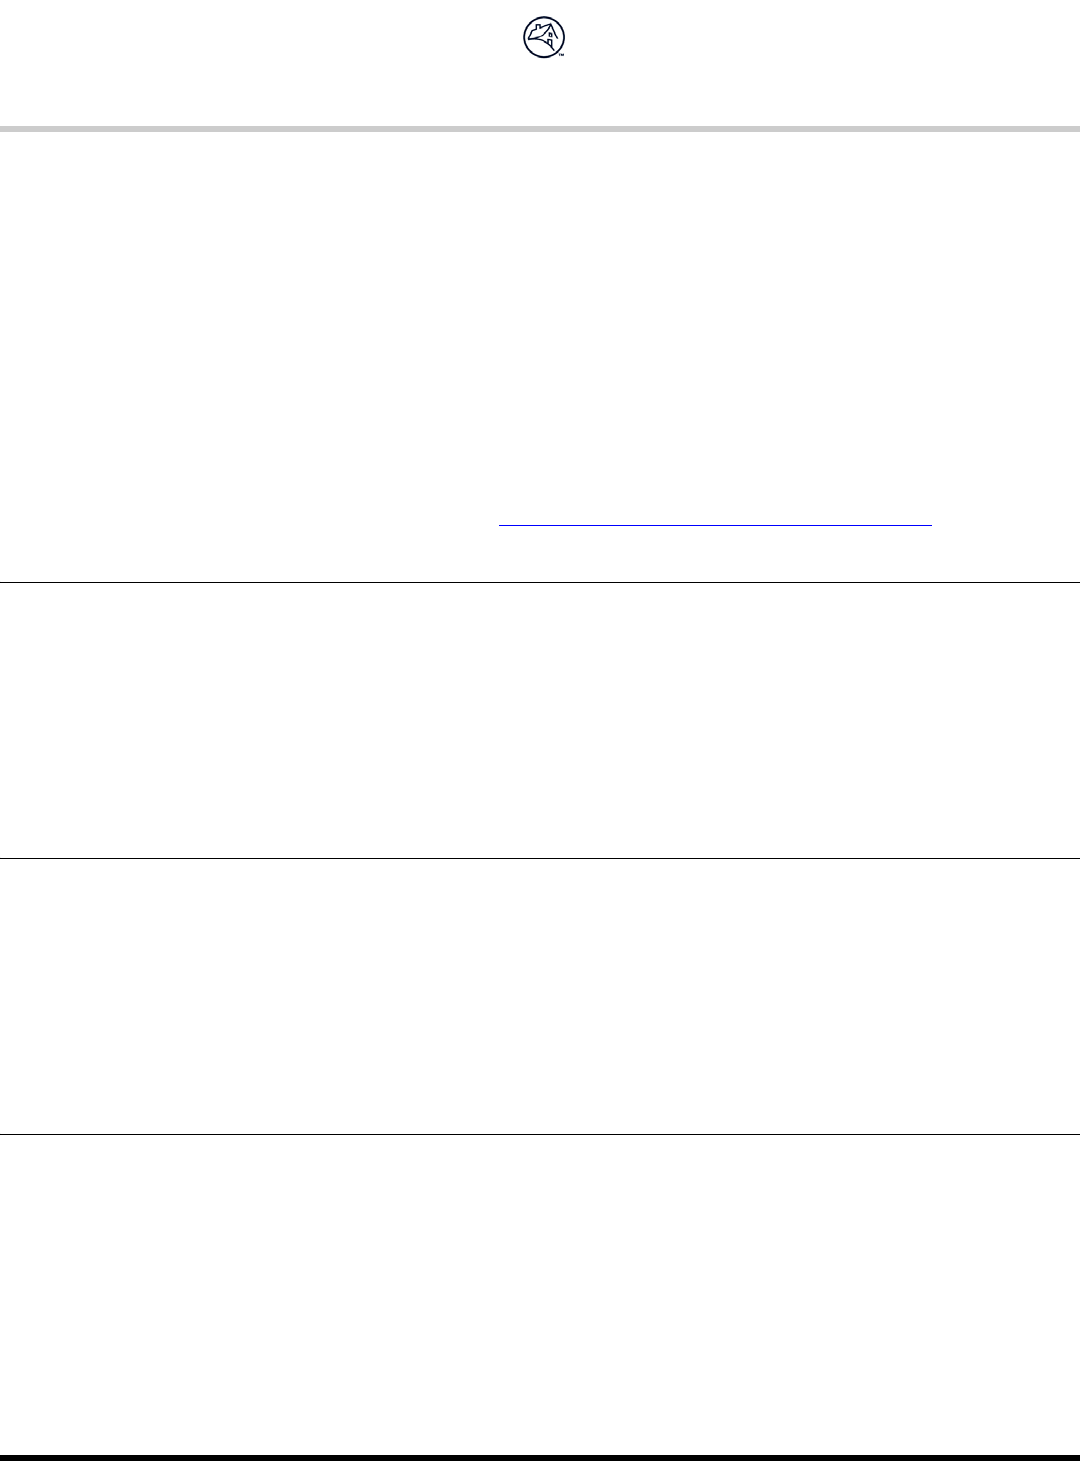Click the blank underlined field line

[x=715, y=524]
